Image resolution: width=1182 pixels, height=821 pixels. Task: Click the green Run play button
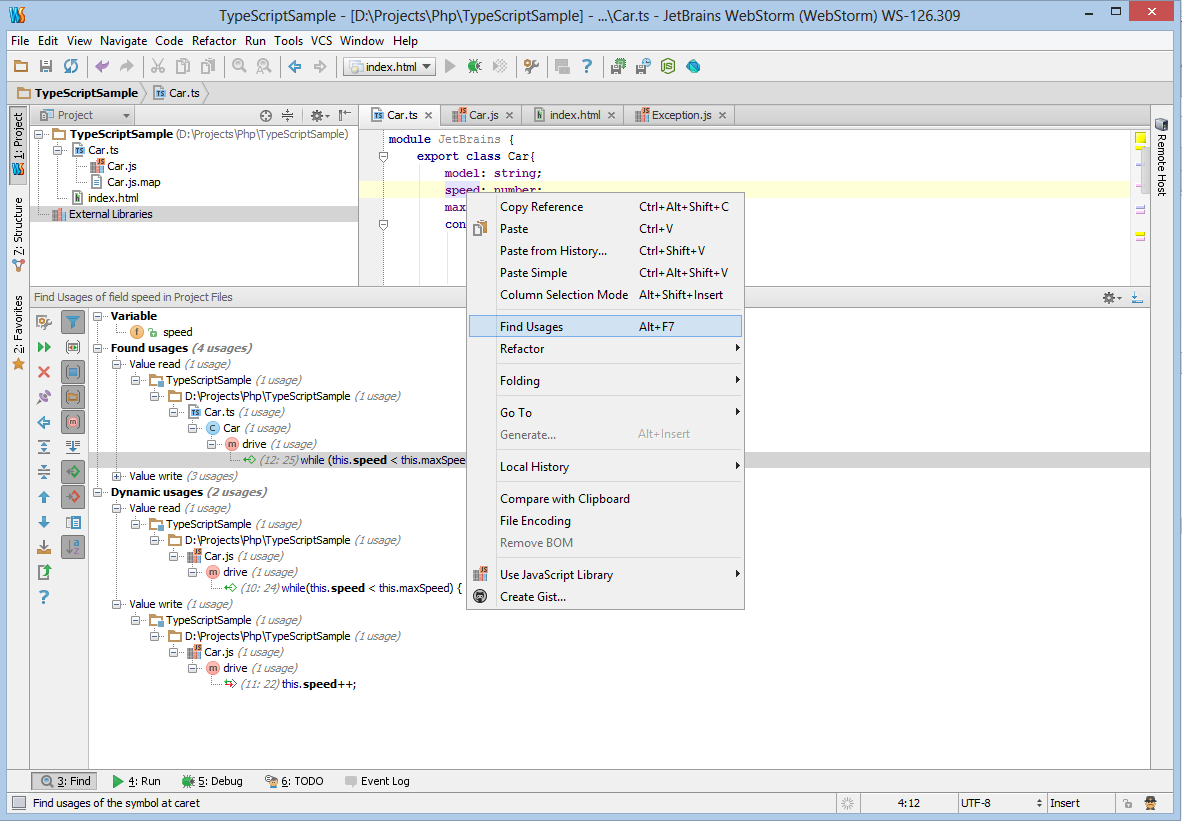[x=450, y=66]
